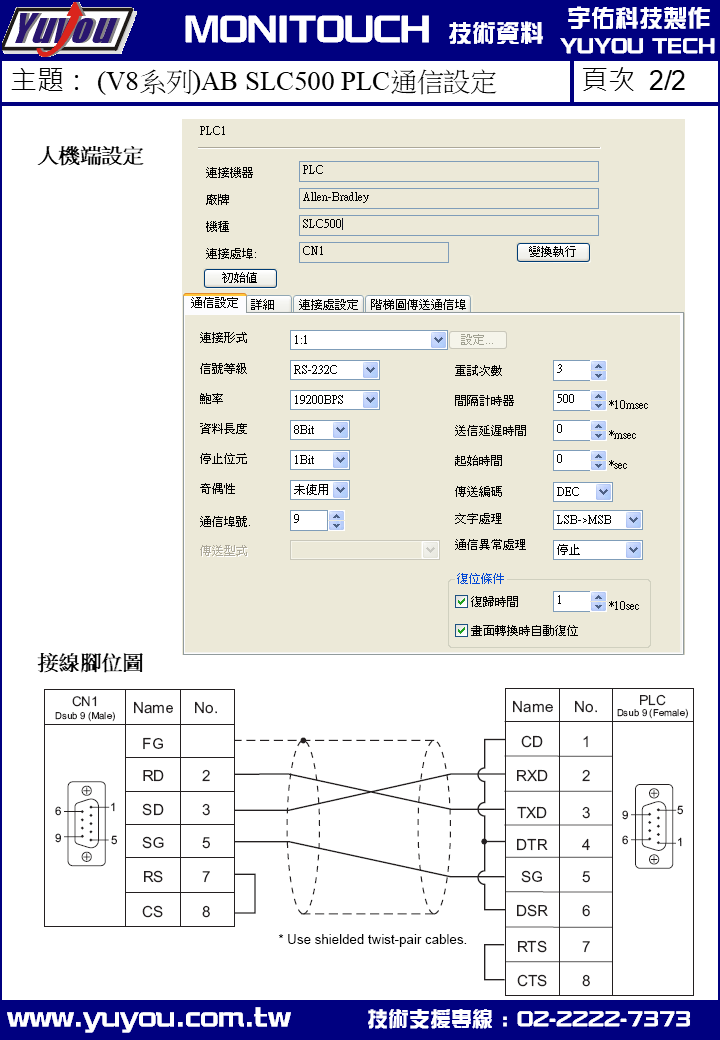This screenshot has height=1040, width=720.
Task: Click the 變換執行 button
Action: pos(553,252)
